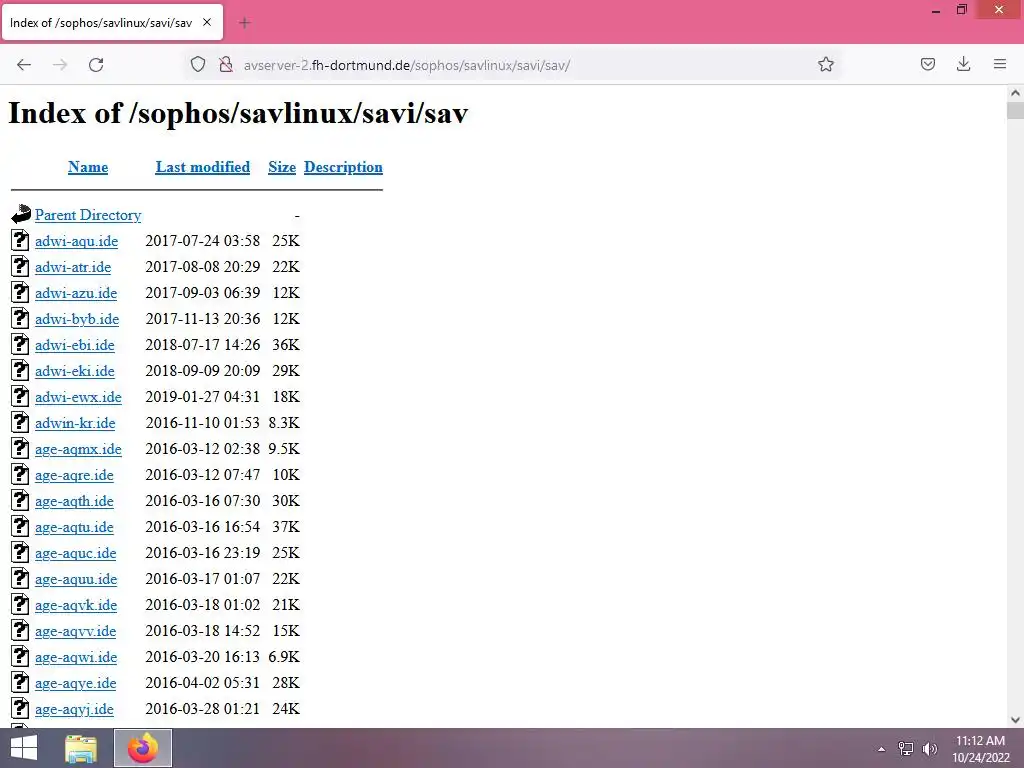Image resolution: width=1024 pixels, height=768 pixels.
Task: Click file icon beside age-aquu.ide
Action: (20, 578)
